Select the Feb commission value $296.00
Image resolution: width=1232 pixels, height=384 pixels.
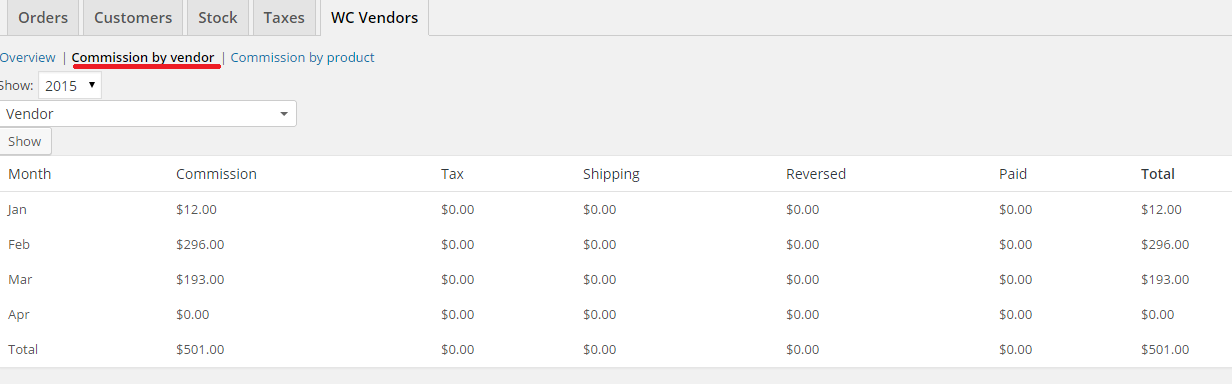point(200,245)
